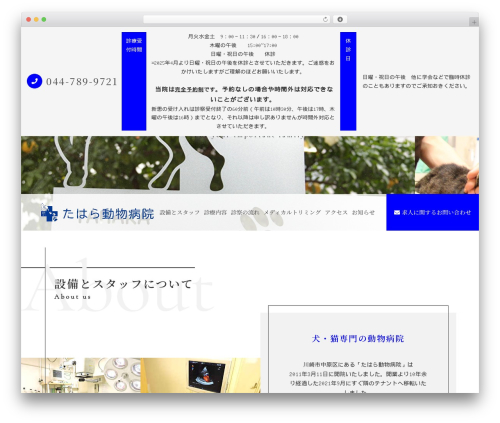Click the round button right of address bar
Screen dimensions: 500x423
(x=340, y=19)
